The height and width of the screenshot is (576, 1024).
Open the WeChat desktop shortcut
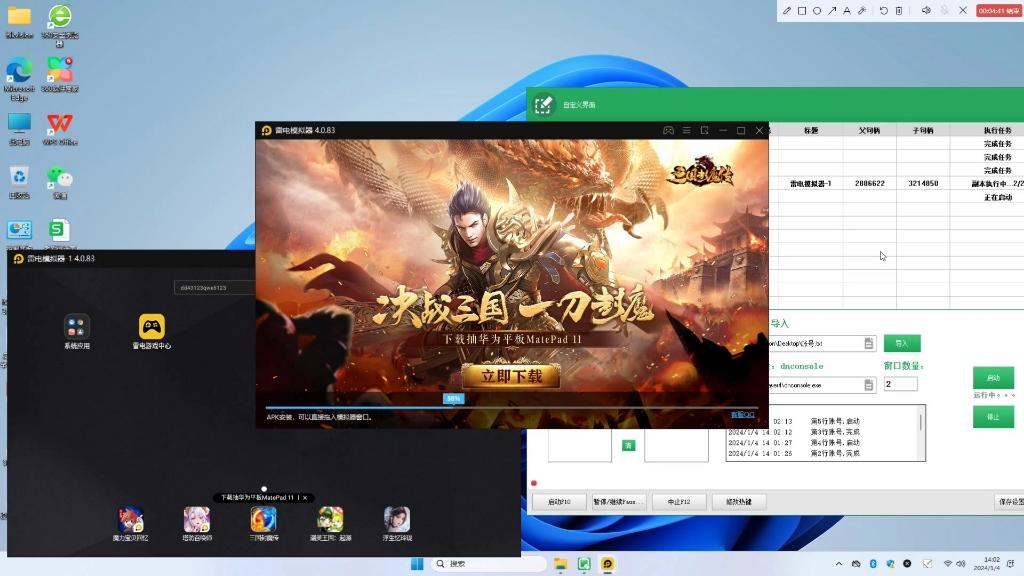coord(59,183)
